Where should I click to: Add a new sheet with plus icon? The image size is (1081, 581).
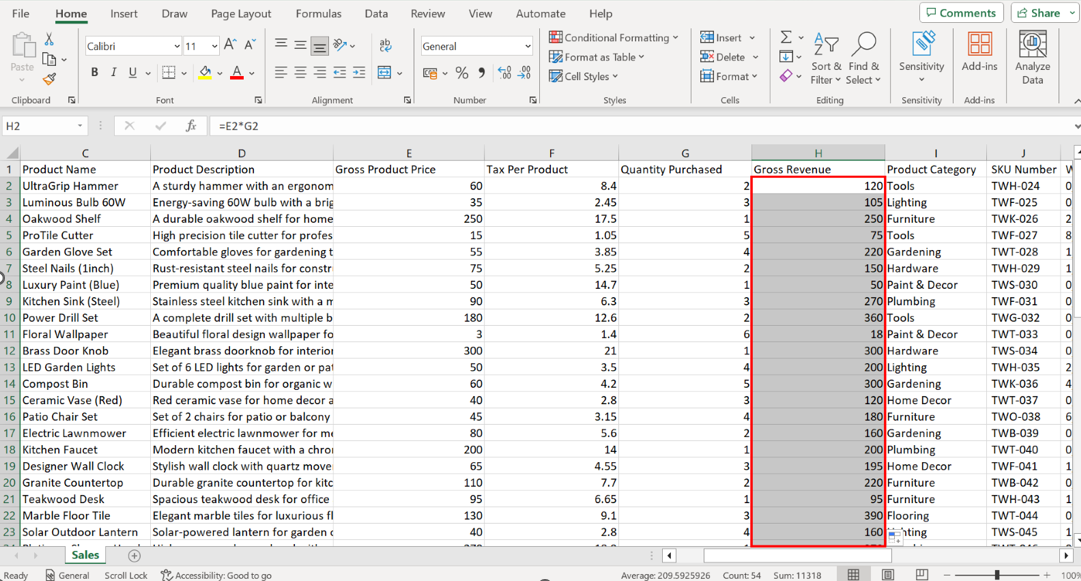[134, 555]
